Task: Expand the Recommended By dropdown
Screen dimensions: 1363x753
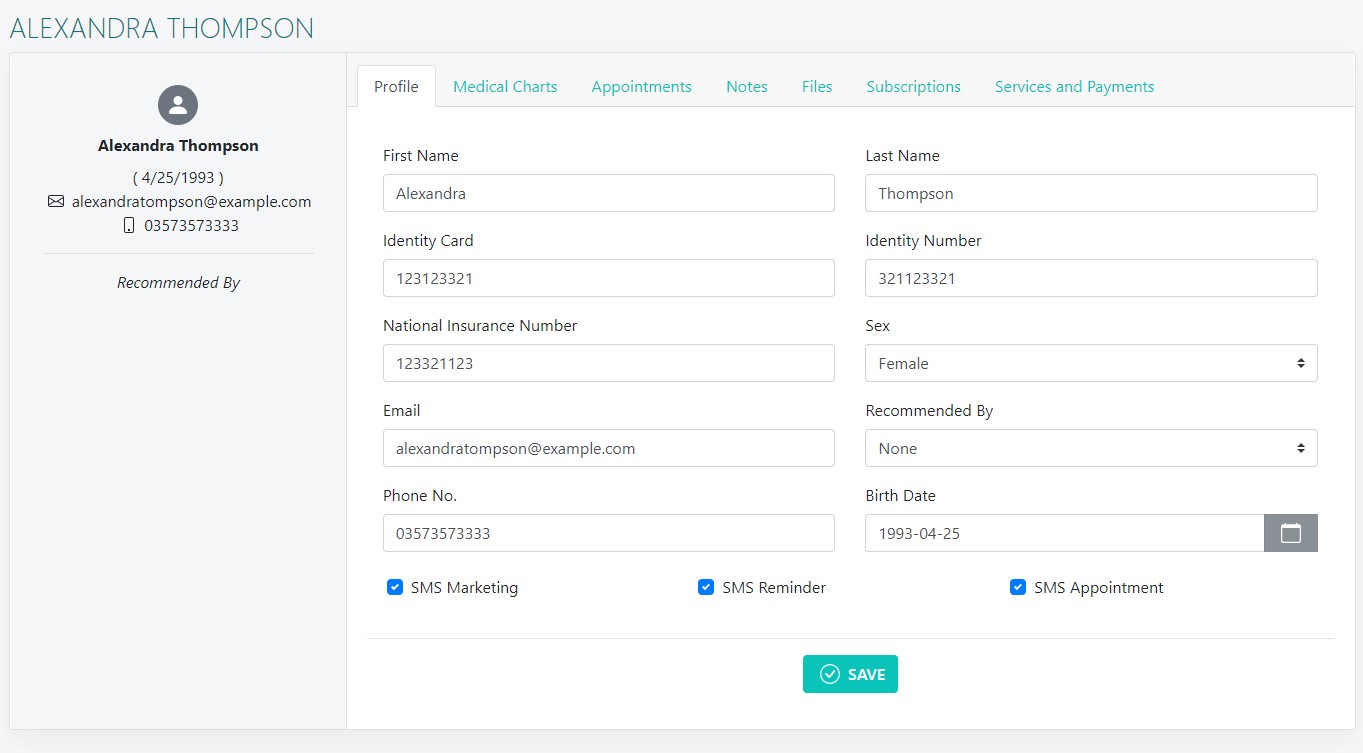Action: pos(1090,449)
